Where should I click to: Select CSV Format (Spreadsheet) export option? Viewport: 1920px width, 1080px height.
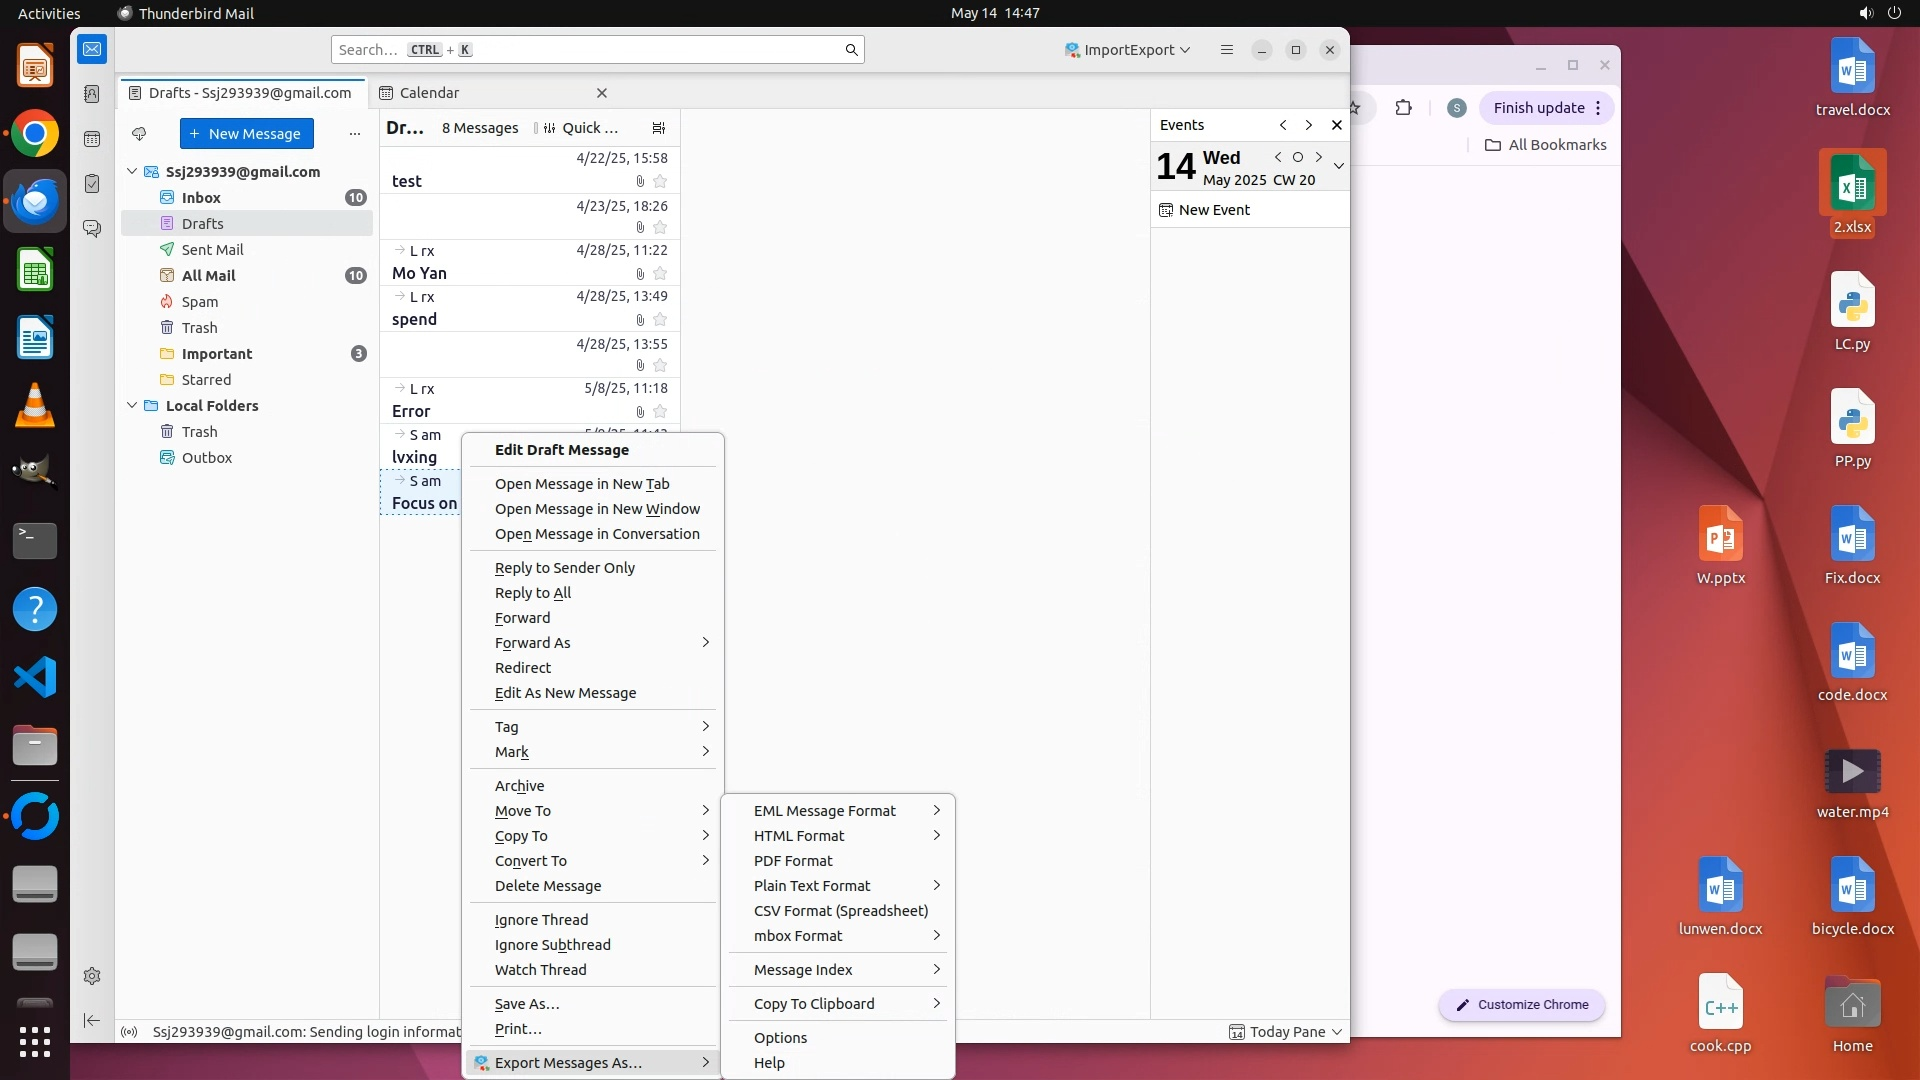[840, 911]
